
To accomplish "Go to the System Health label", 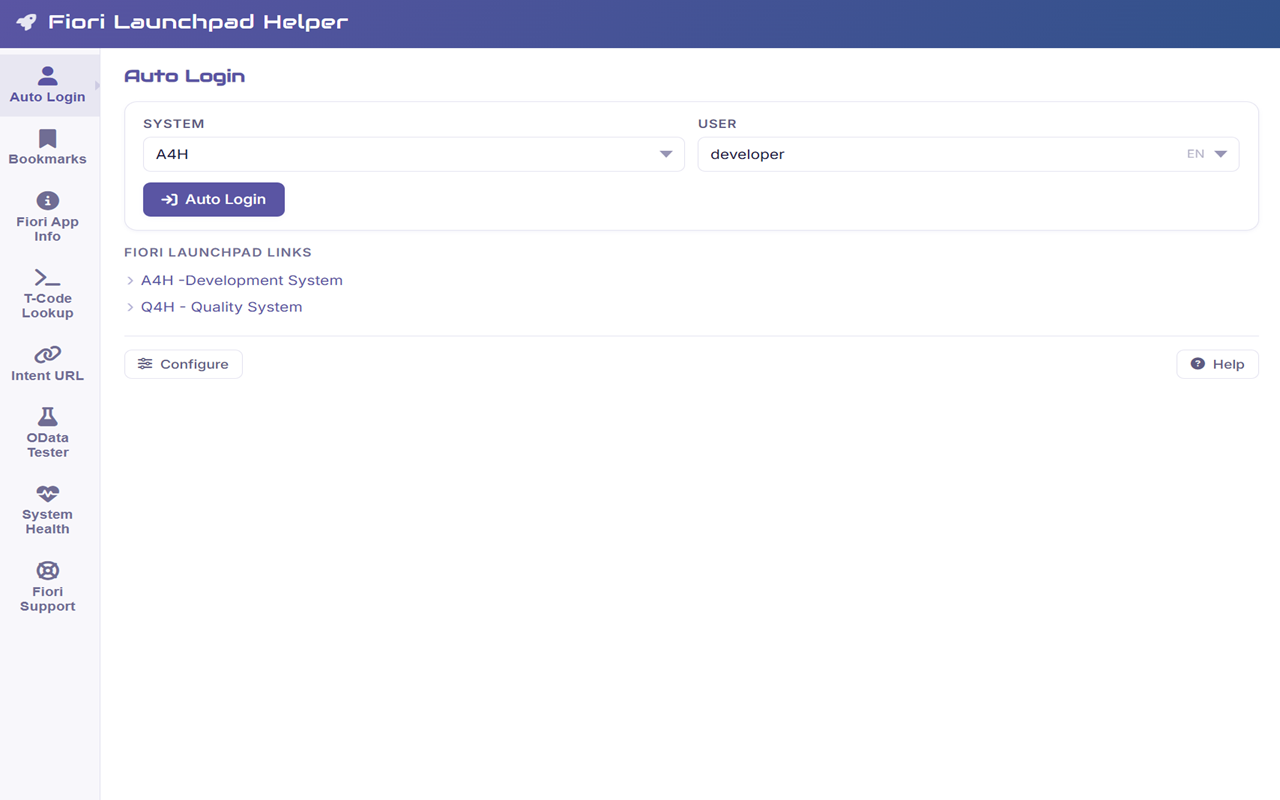I will 48,522.
